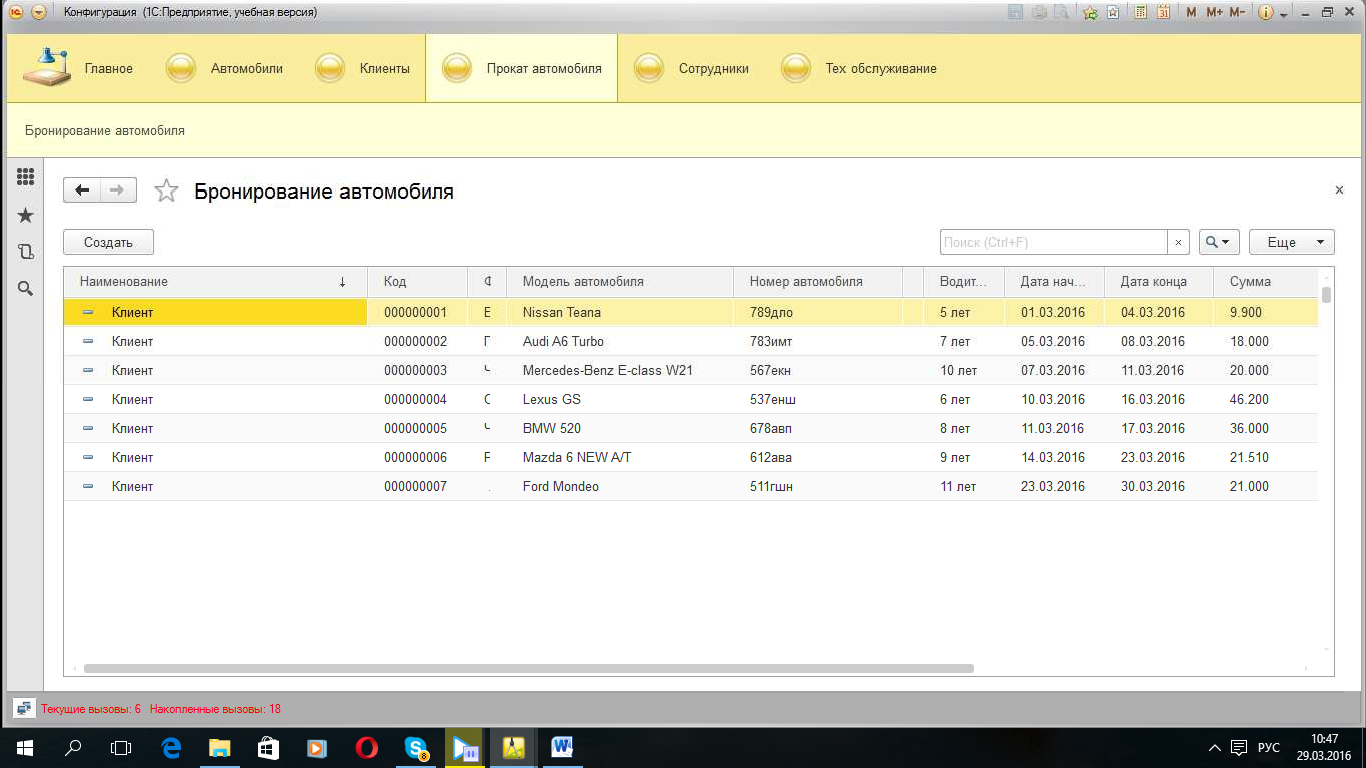The image size is (1366, 768).
Task: Switch to the Клиенты section
Action: point(362,69)
